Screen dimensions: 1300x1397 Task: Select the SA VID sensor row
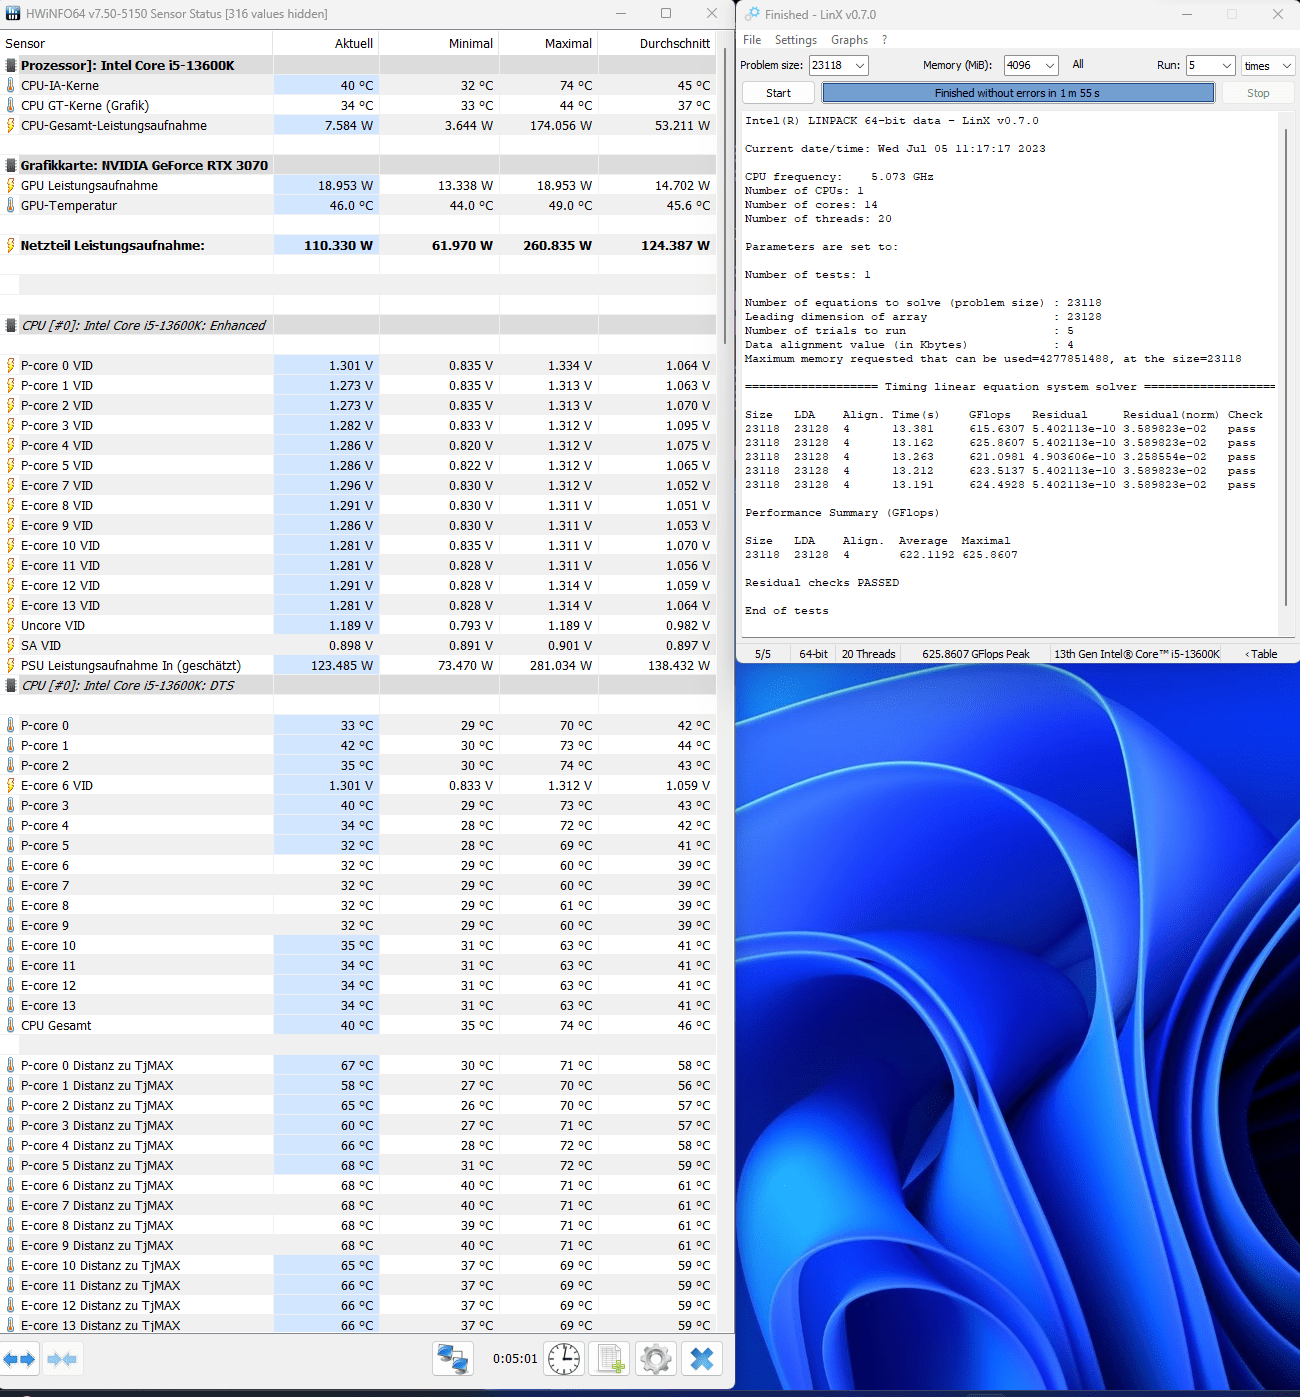coord(358,645)
